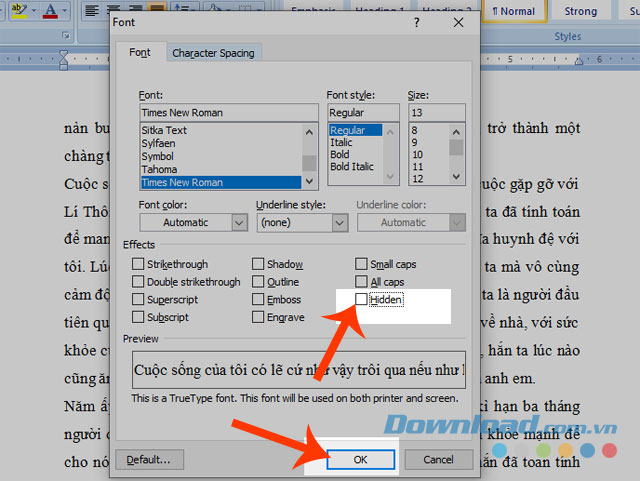Image resolution: width=640 pixels, height=481 pixels.
Task: Apply the Normal style in ribbon
Action: point(514,11)
